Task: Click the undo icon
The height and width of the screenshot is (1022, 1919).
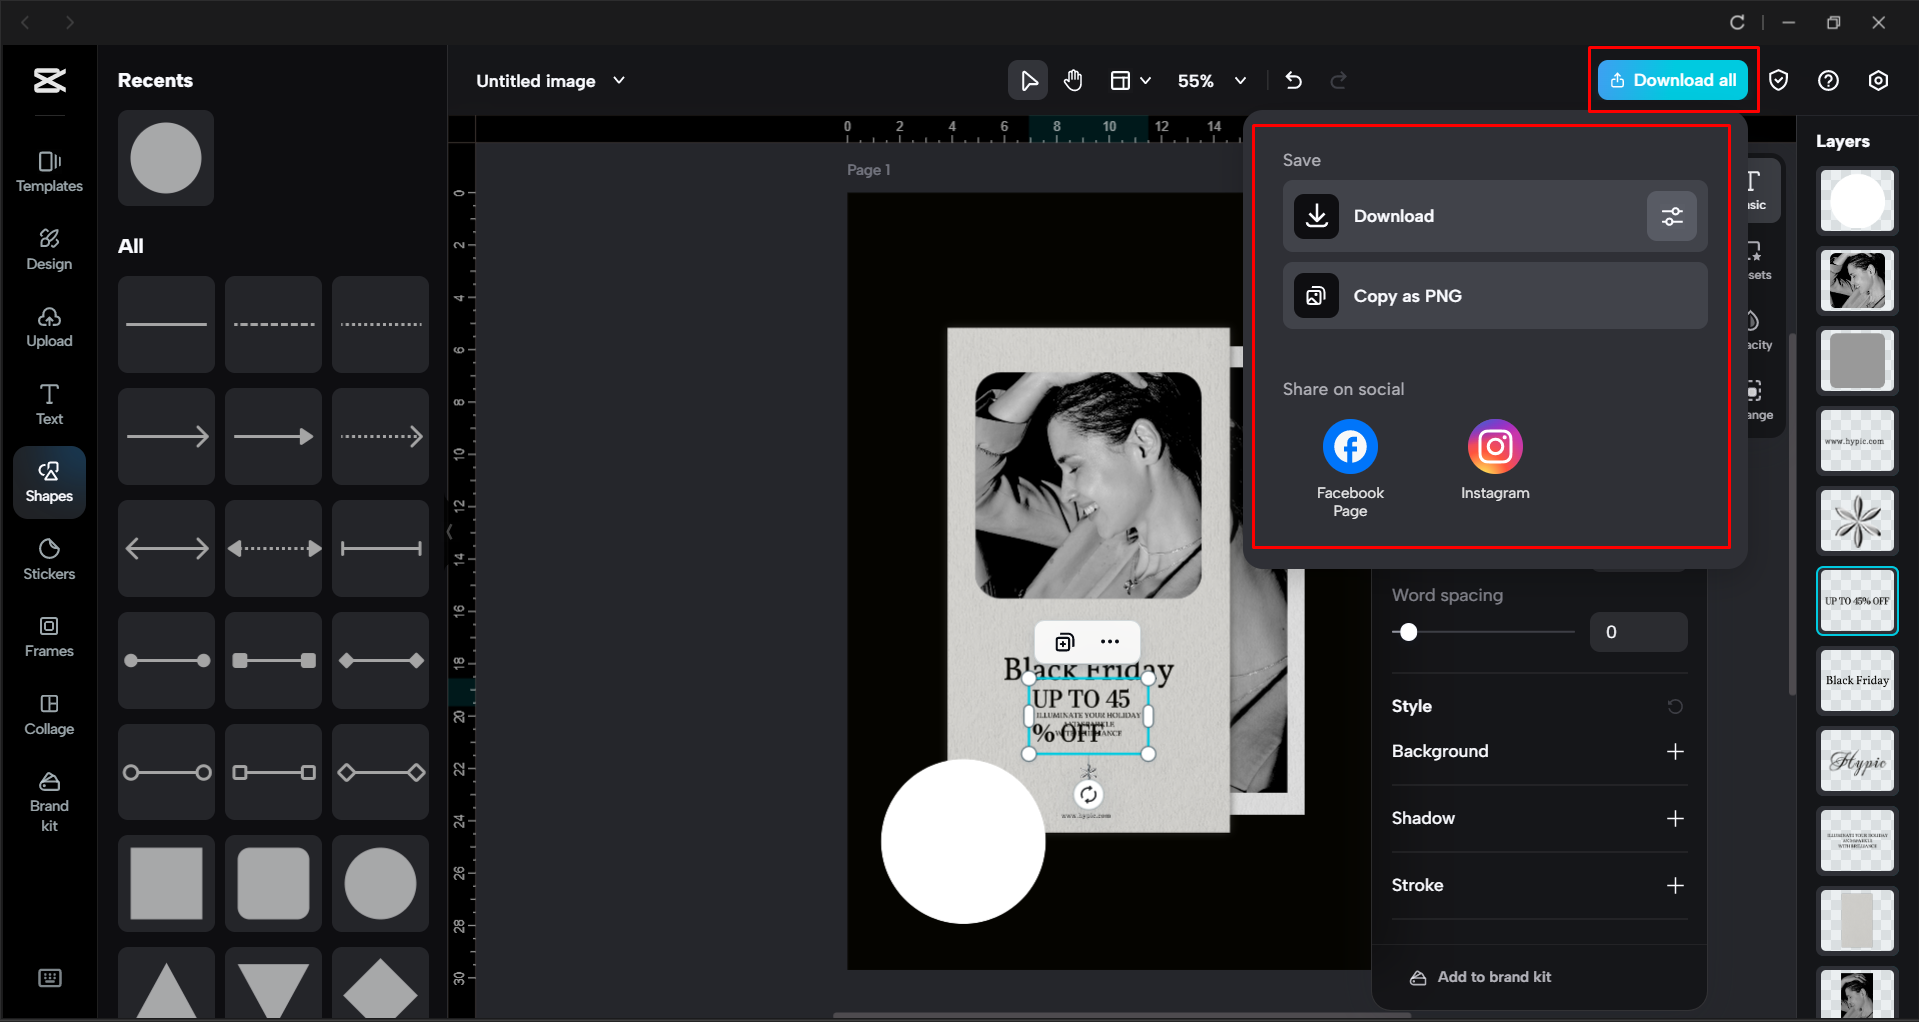Action: coord(1293,80)
